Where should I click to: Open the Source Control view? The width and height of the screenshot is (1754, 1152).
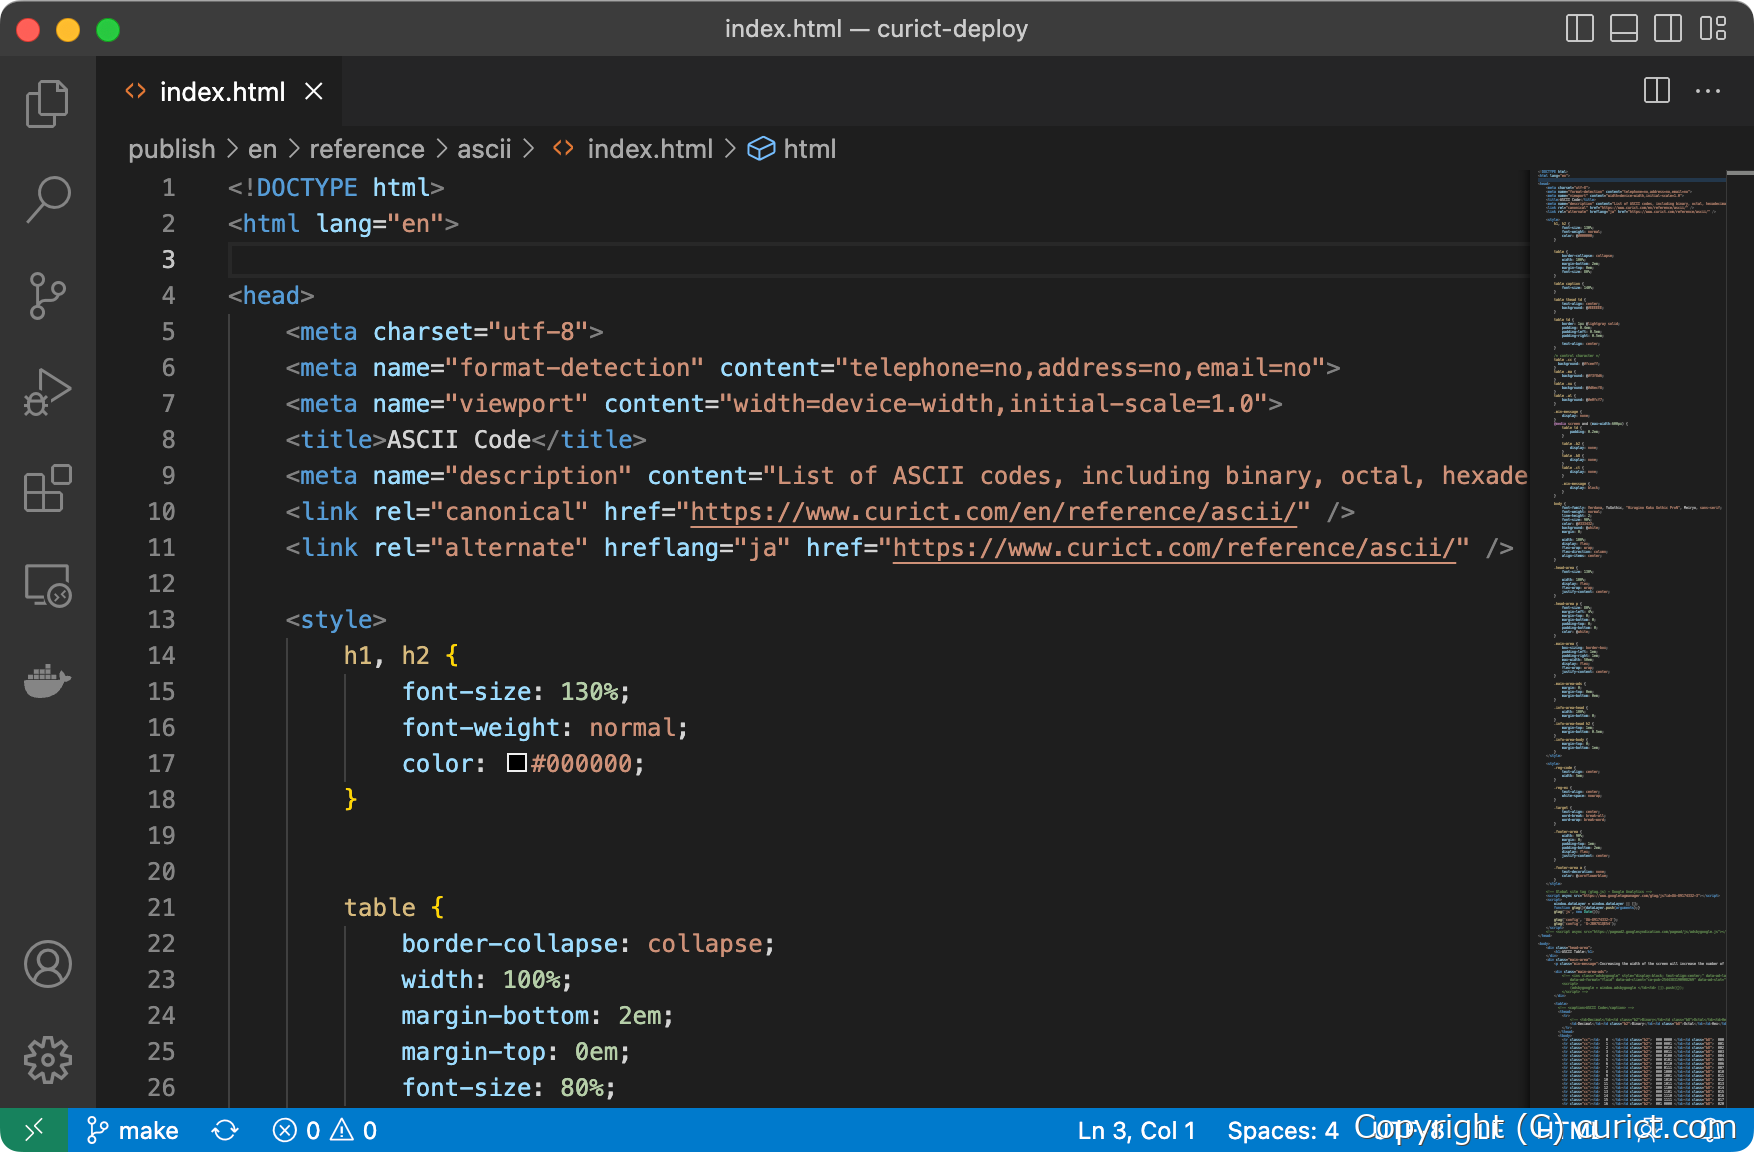pyautogui.click(x=47, y=295)
